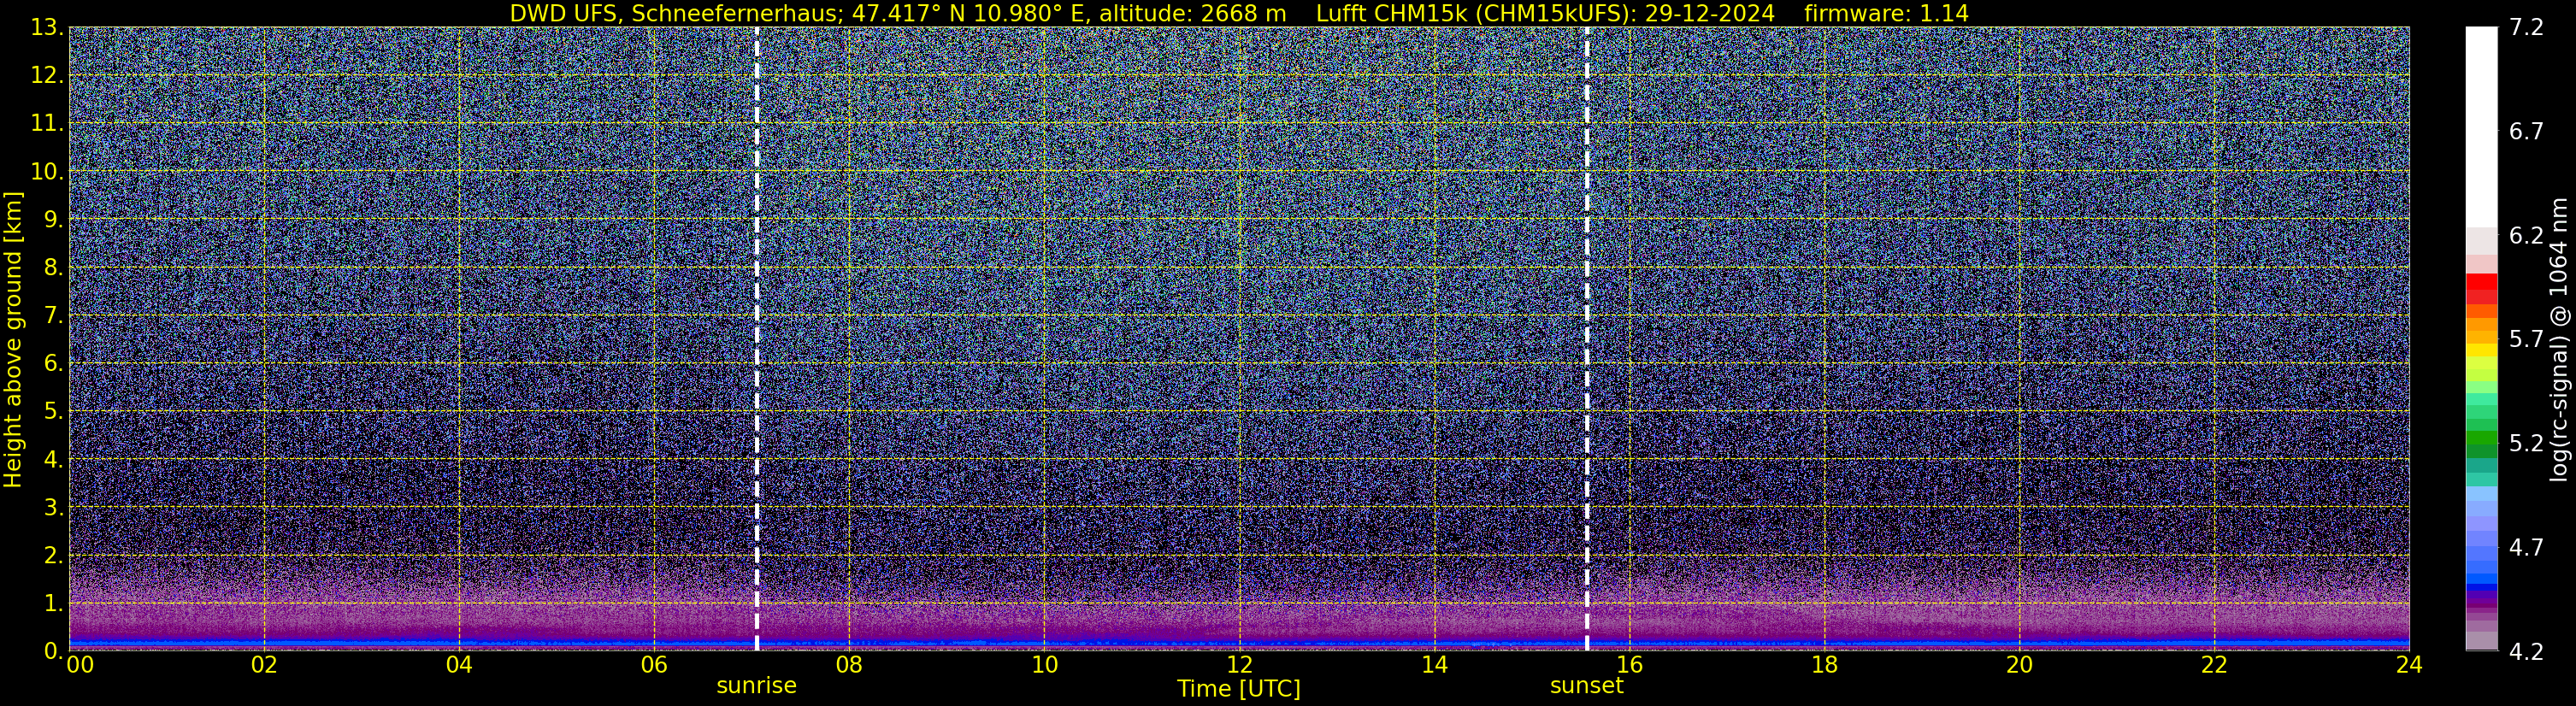Click time tick label 00

click(80, 665)
